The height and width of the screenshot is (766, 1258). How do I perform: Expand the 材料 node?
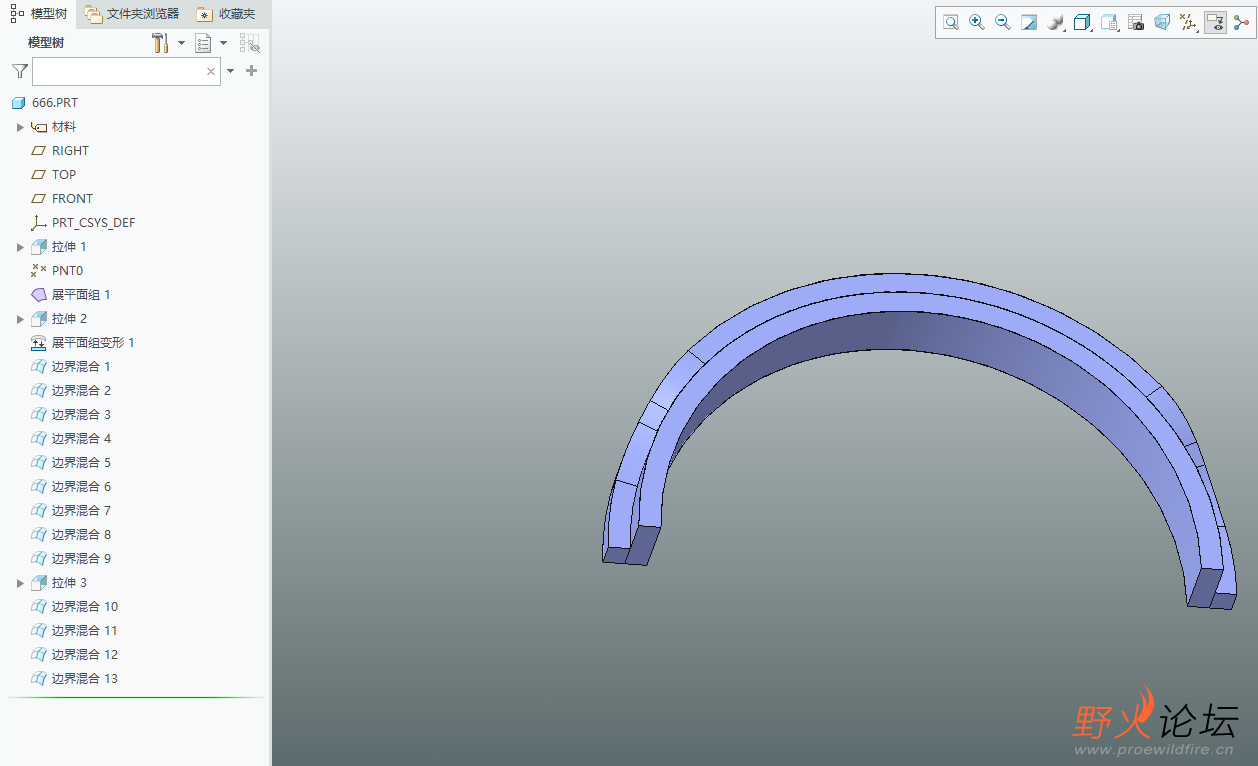pos(20,127)
